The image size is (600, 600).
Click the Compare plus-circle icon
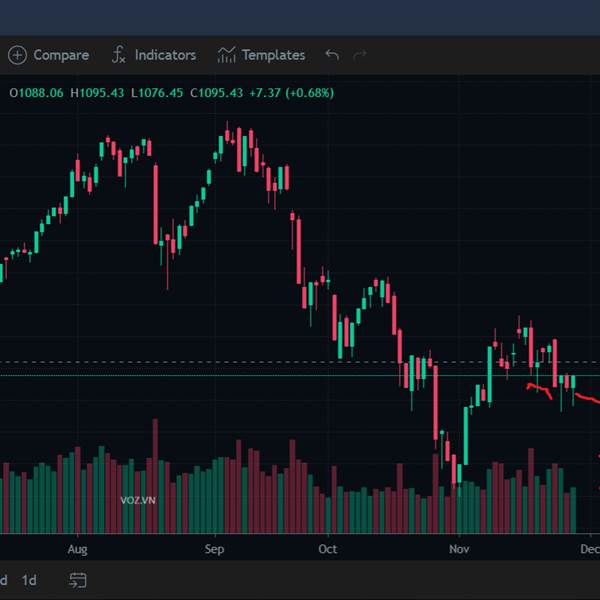click(17, 55)
